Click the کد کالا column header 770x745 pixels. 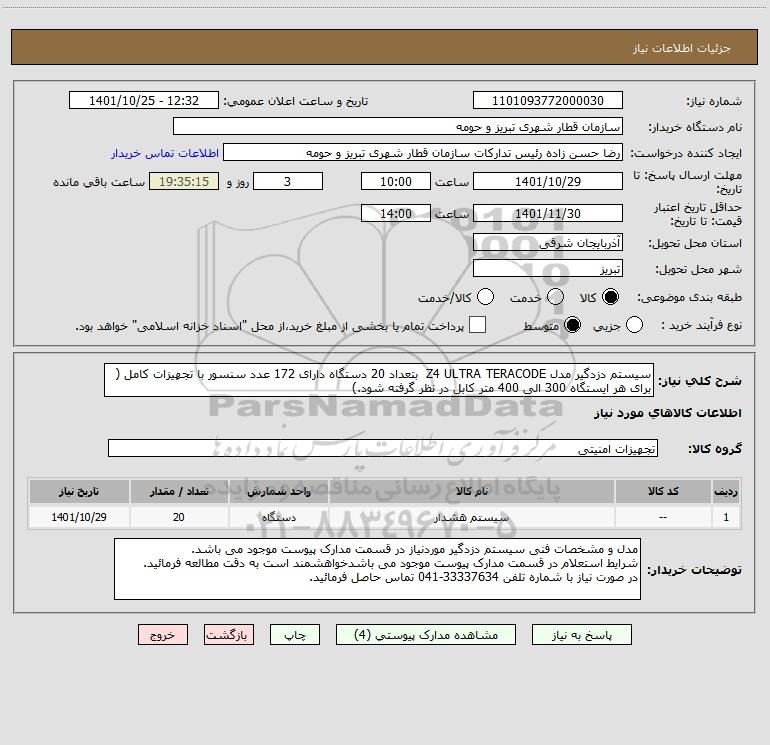663,492
